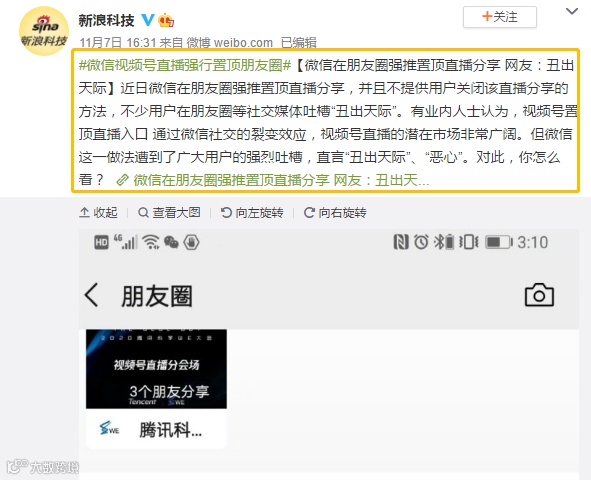Click the 腾讯科… channel name
The width and height of the screenshot is (591, 480).
pos(170,430)
